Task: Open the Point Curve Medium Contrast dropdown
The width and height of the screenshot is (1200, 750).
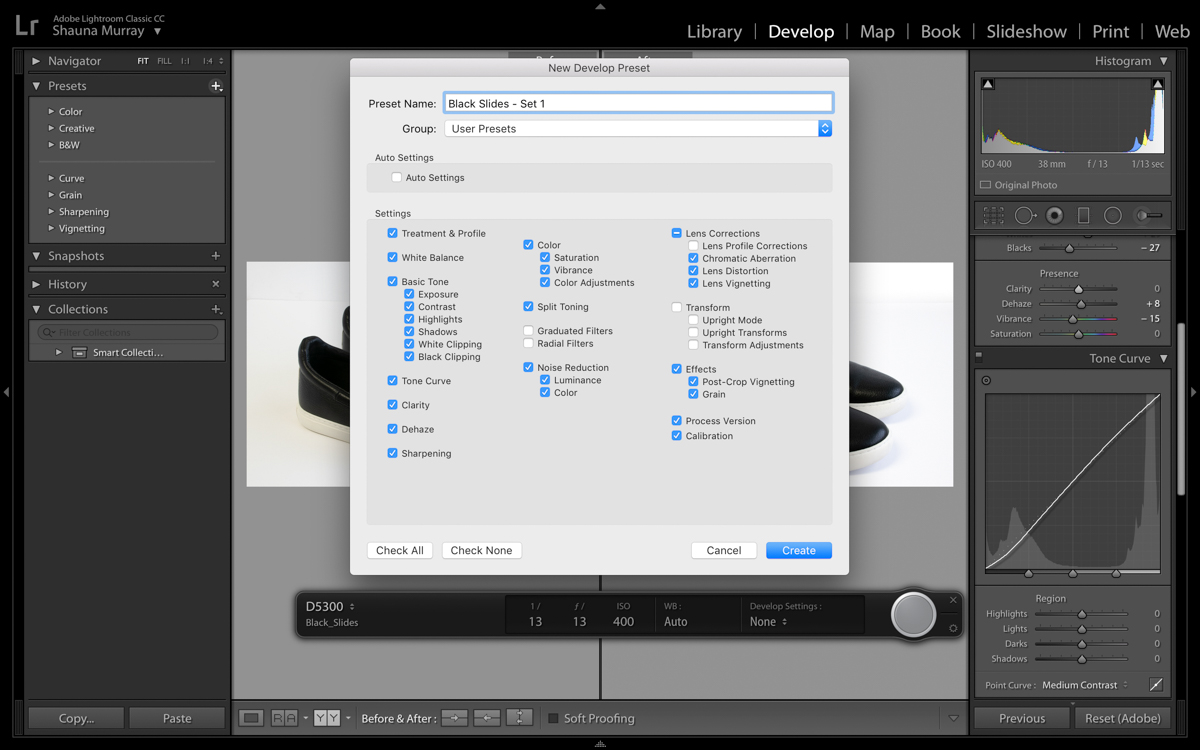Action: [1085, 685]
